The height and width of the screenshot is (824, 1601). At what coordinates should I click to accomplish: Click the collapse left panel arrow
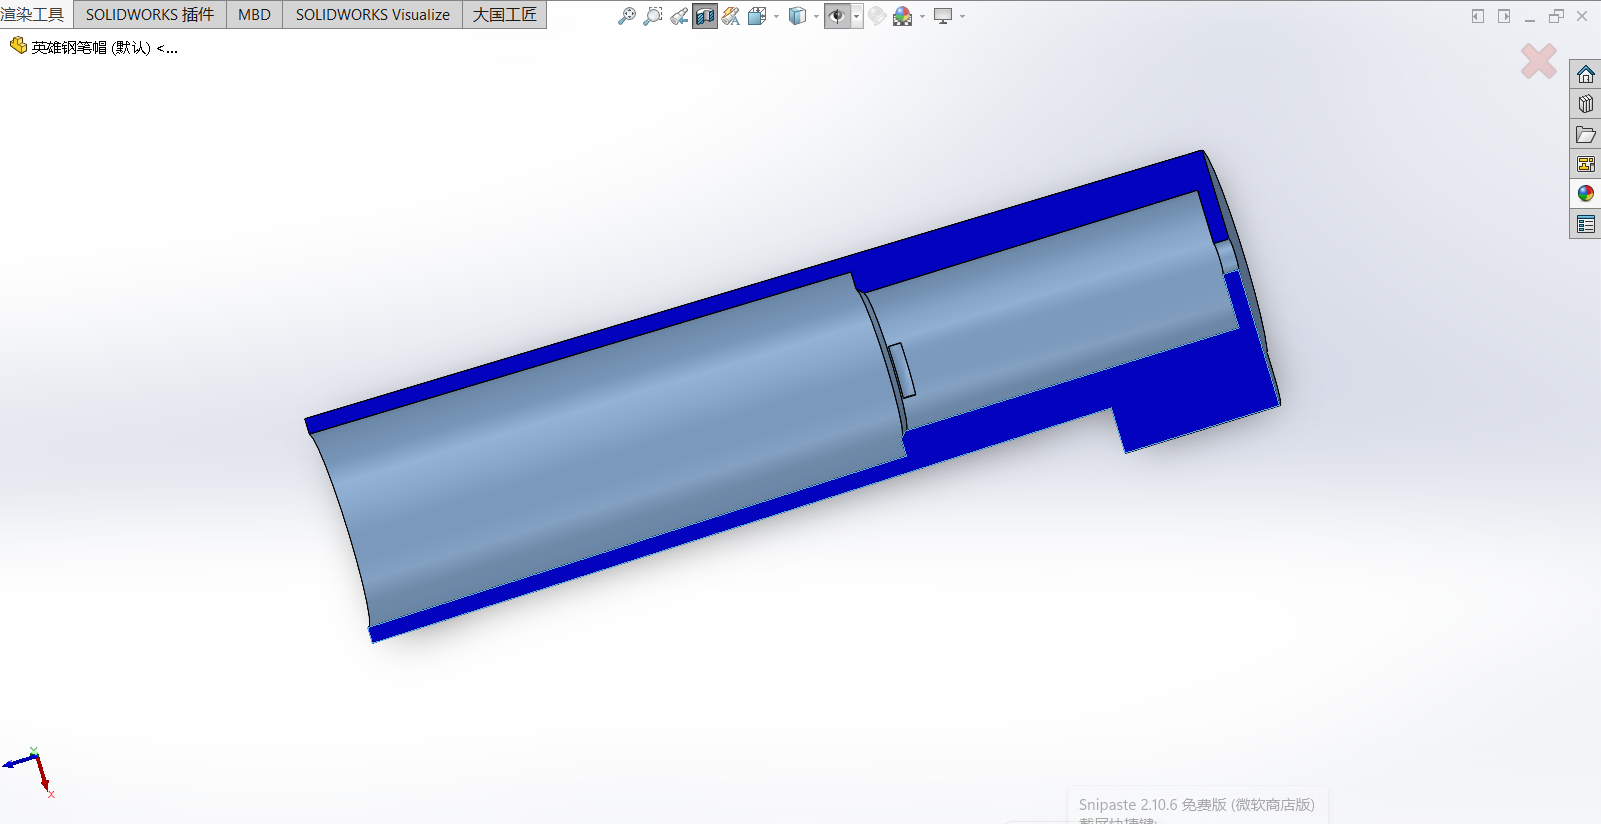pyautogui.click(x=1478, y=16)
